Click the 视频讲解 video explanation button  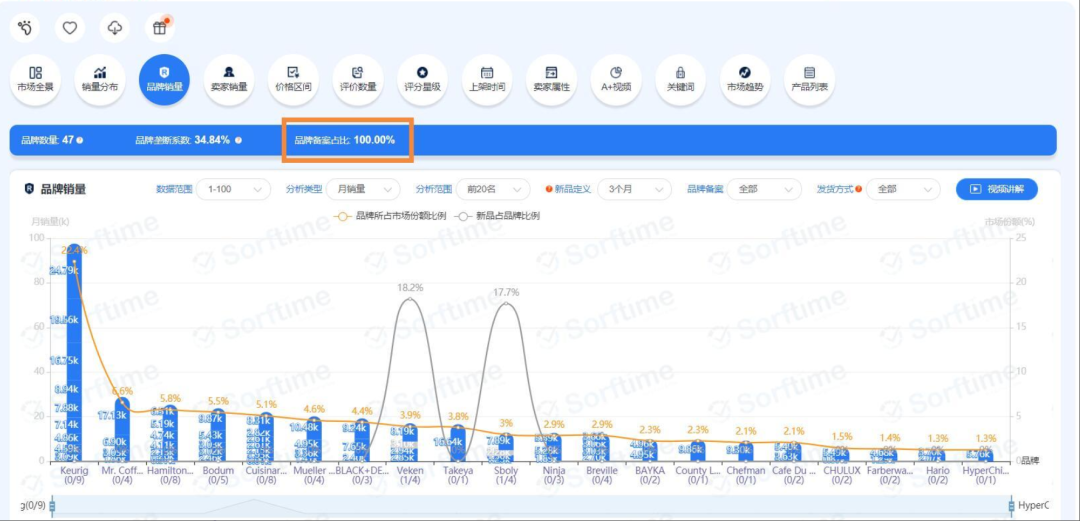click(x=997, y=189)
